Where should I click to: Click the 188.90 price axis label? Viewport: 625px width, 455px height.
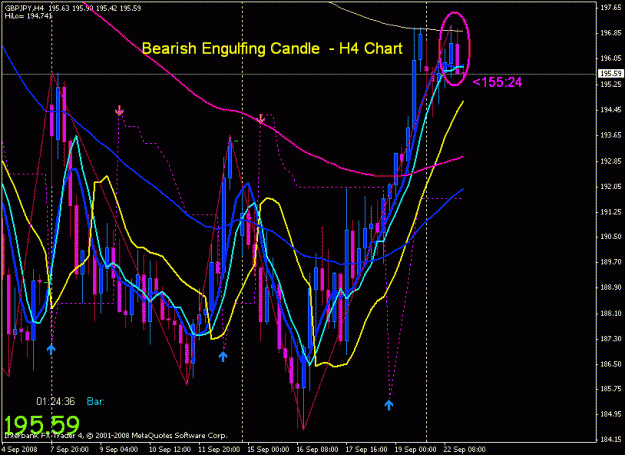[611, 287]
